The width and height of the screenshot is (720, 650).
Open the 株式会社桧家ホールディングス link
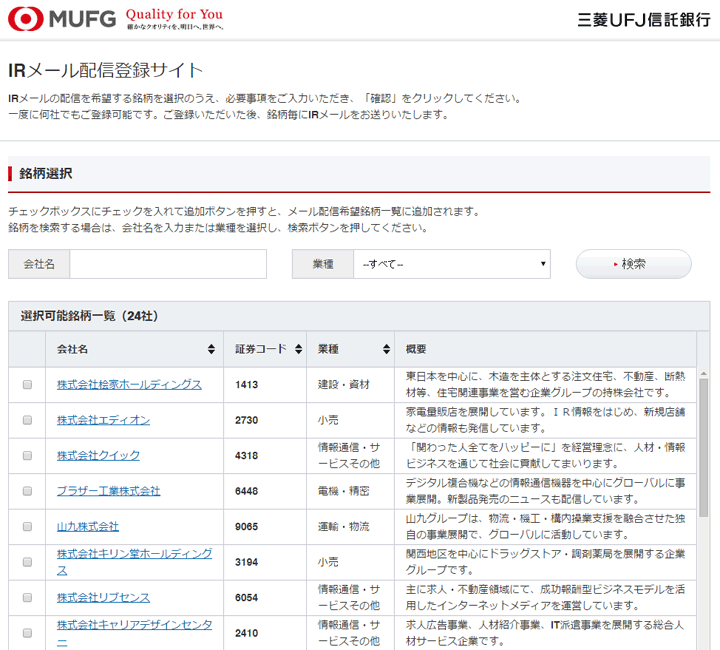(x=129, y=385)
